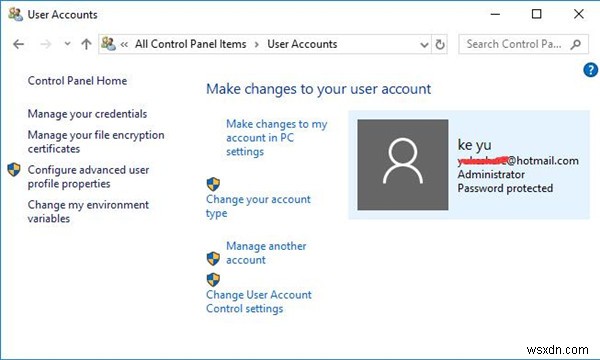Expand hidden breadcrumb levels double chevron
The height and width of the screenshot is (360, 600).
[124, 44]
